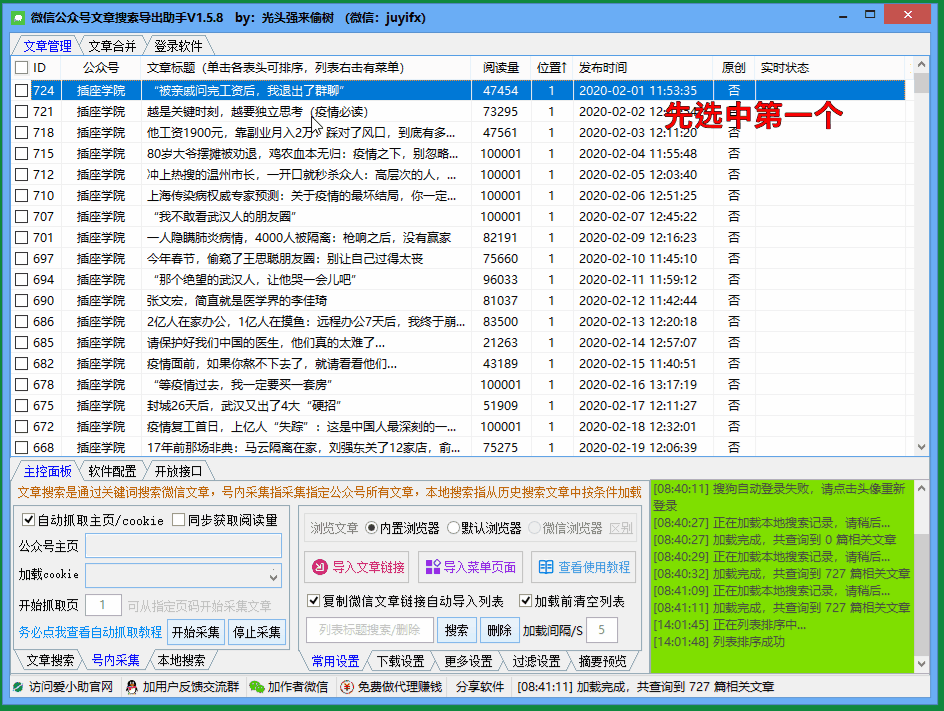Sort list by 文章标题 column header

point(306,67)
